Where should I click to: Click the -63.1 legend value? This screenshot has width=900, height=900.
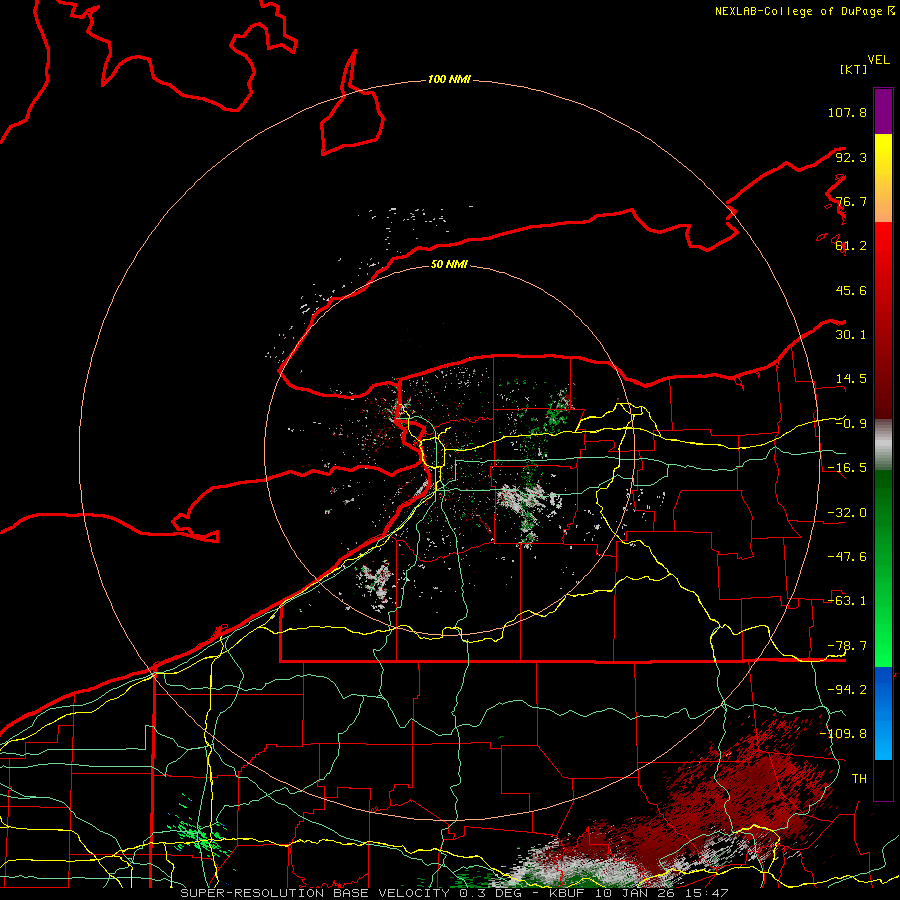point(847,600)
